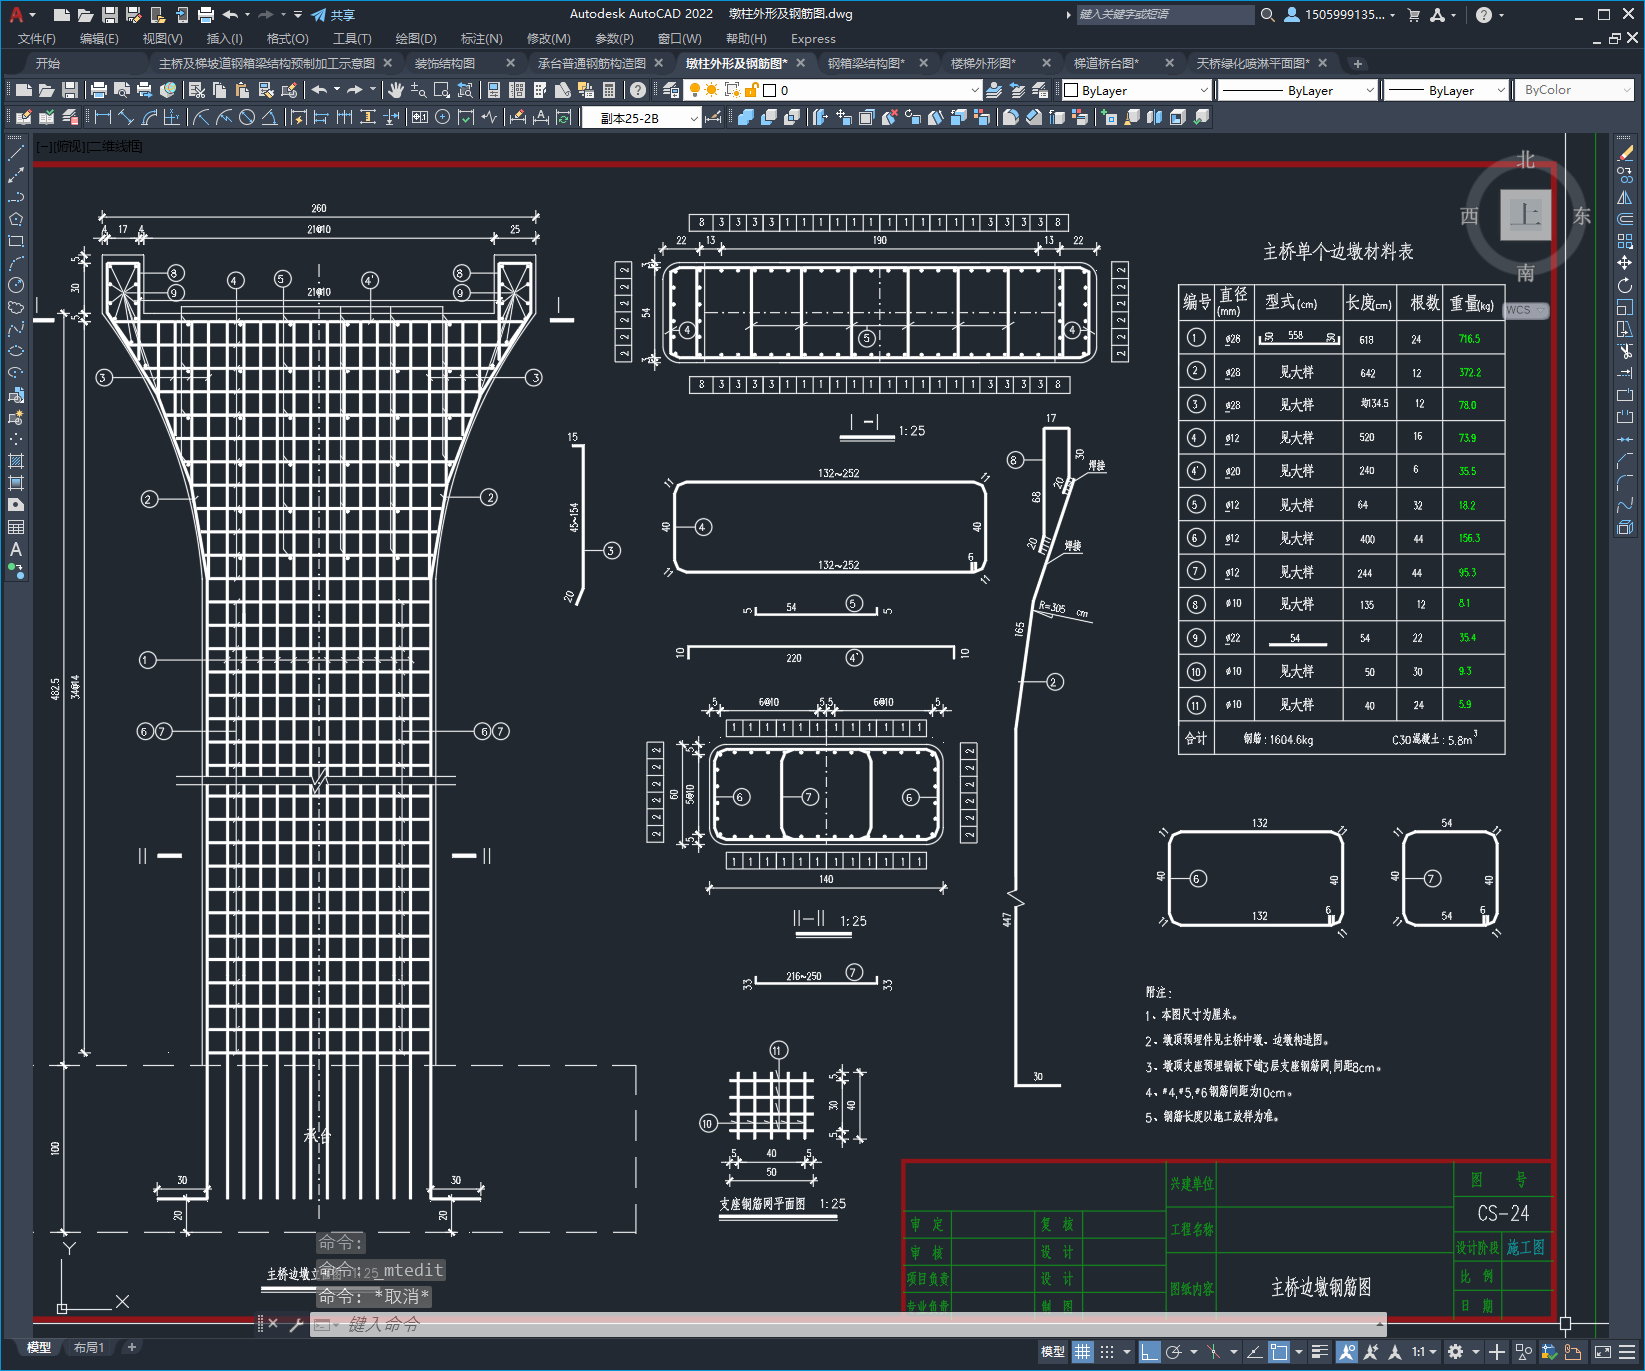The height and width of the screenshot is (1371, 1645).
Task: Click the Circle tool in the draw toolbar
Action: (x=16, y=285)
